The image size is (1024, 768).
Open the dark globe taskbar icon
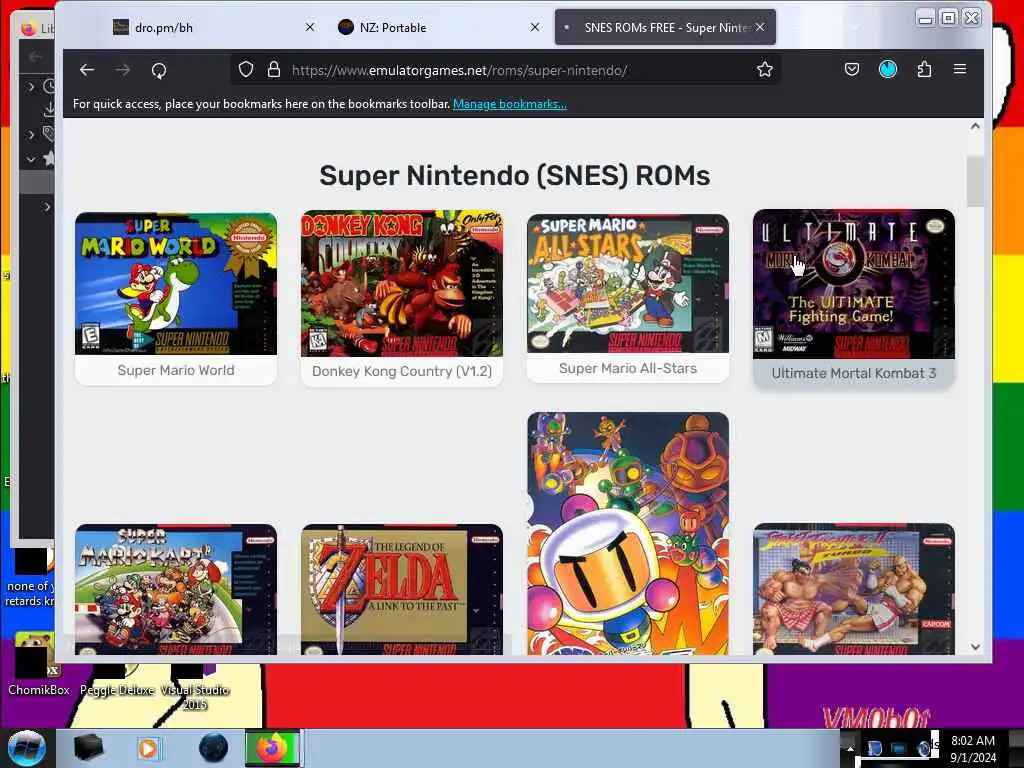point(213,748)
